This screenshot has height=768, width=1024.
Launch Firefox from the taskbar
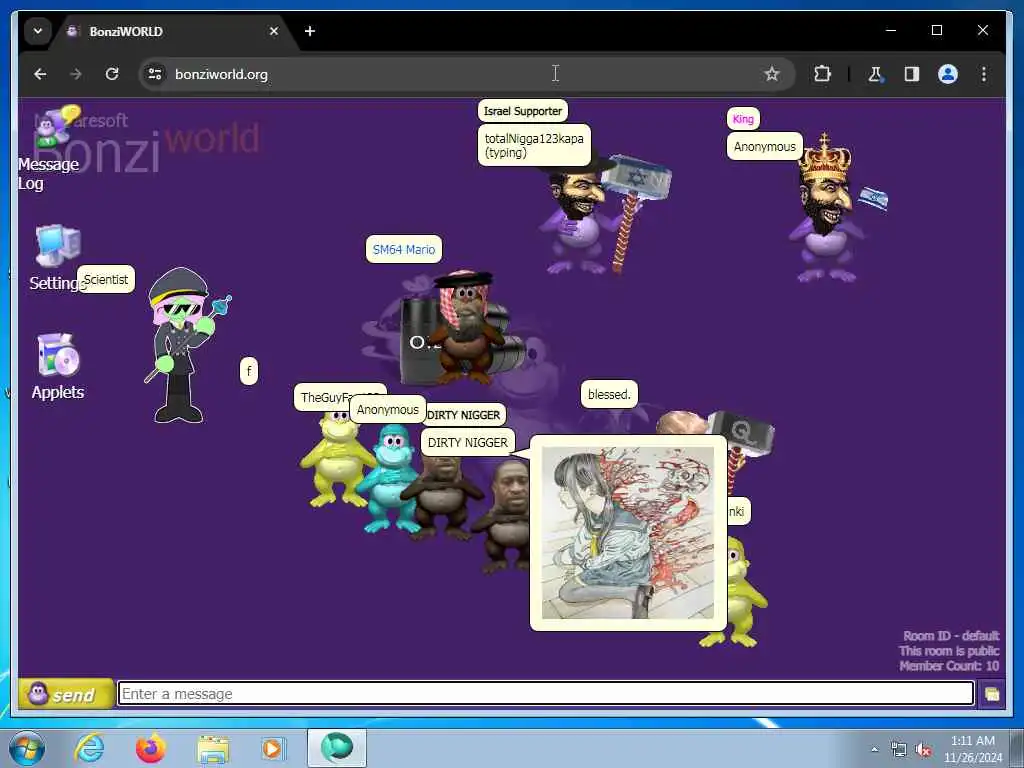tap(151, 748)
